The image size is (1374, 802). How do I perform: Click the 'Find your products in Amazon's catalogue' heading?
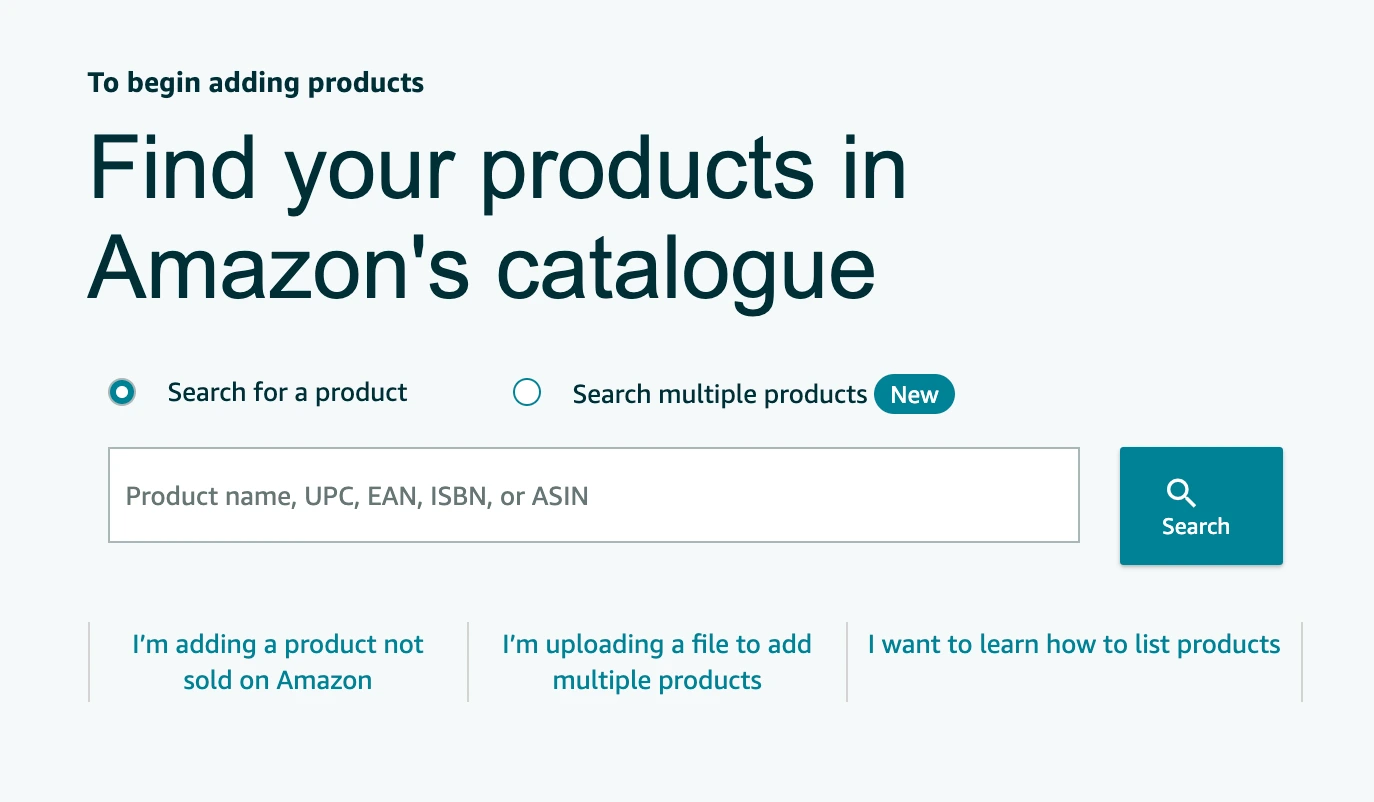[497, 218]
